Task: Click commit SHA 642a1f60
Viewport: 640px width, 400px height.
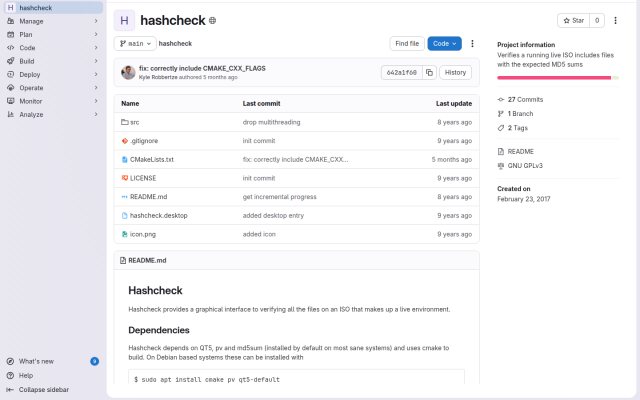Action: point(402,73)
